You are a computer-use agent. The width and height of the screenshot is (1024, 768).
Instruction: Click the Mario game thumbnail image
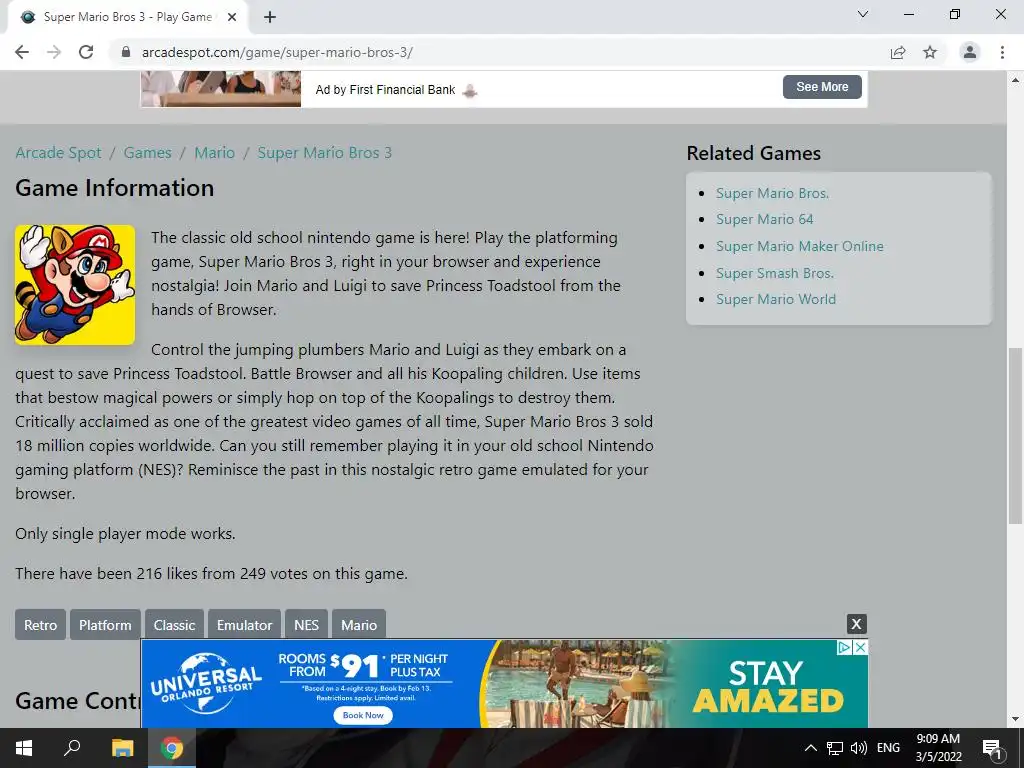[75, 285]
